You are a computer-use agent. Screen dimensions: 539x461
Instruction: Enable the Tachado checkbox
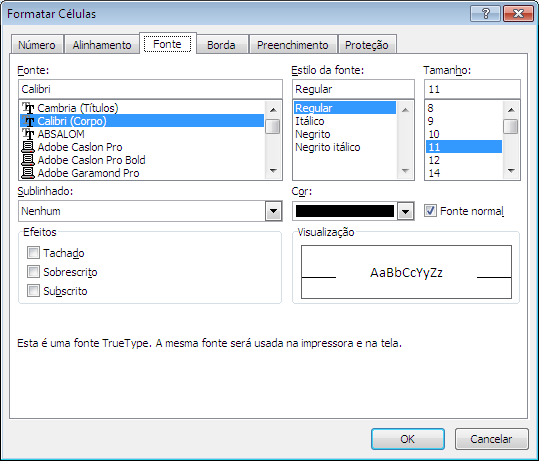pos(33,253)
